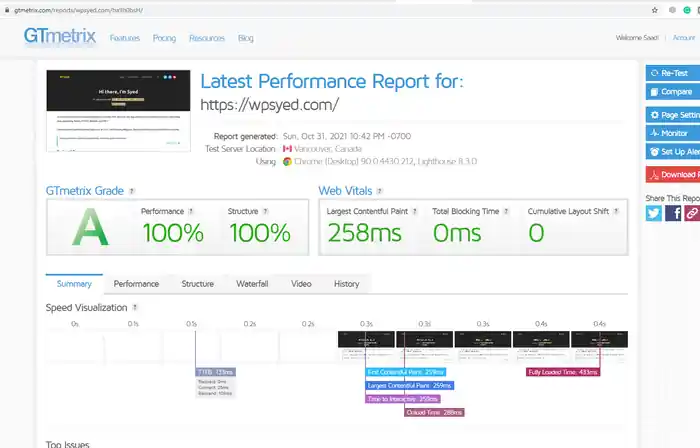The height and width of the screenshot is (448, 700).
Task: Click the red Download button
Action: pos(673,174)
